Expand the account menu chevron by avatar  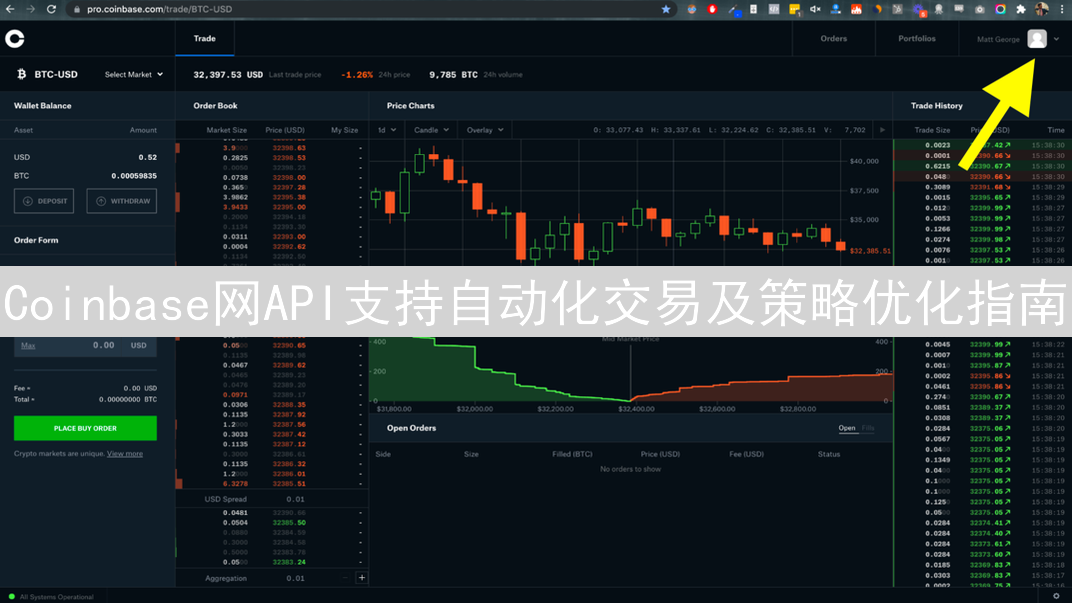[1056, 39]
